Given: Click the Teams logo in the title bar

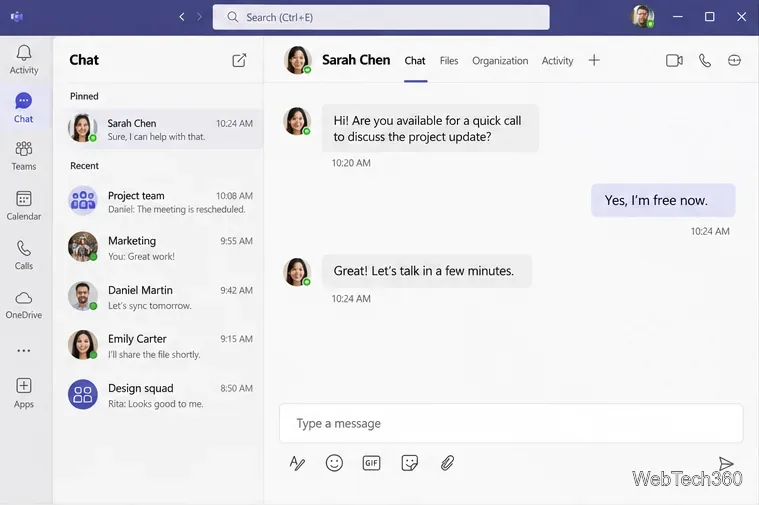Looking at the screenshot, I should coord(17,17).
